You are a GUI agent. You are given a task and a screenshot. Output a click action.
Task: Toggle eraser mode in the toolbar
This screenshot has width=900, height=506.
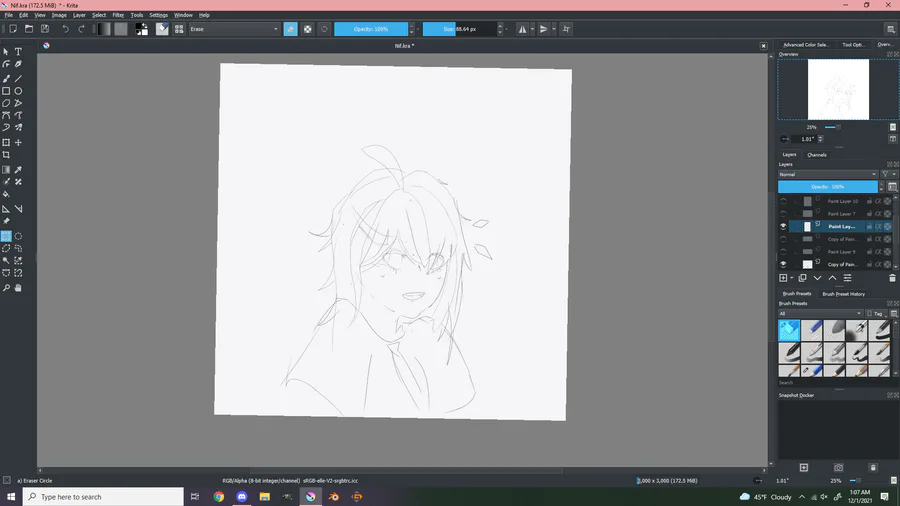point(290,29)
